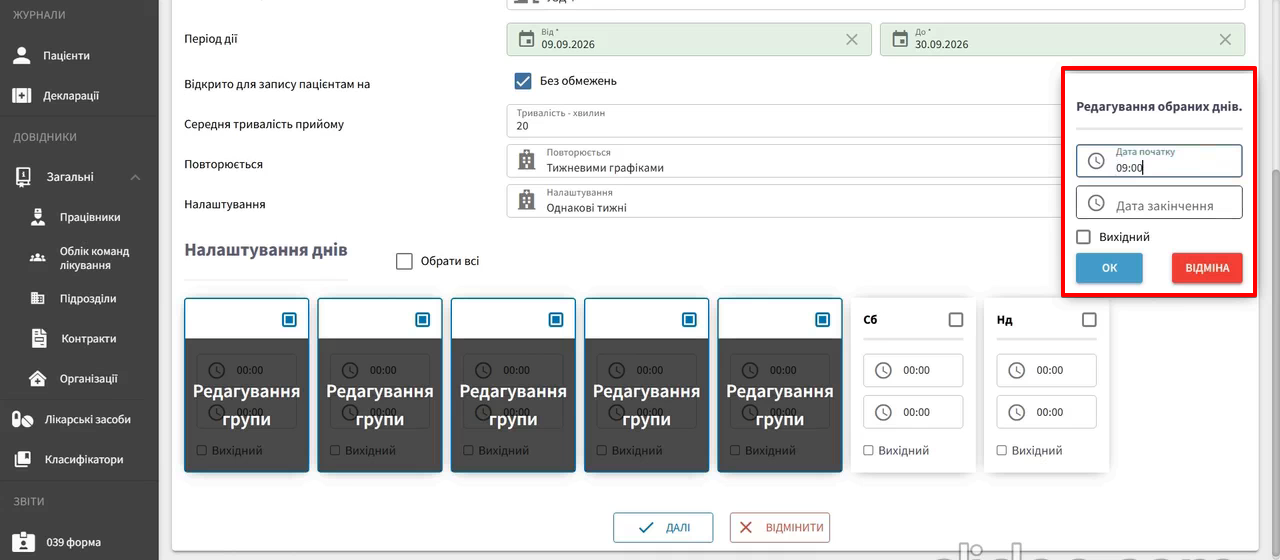Screen dimensions: 1280x560
Task: Click building icon in Налаштування field
Action: [x=526, y=200]
